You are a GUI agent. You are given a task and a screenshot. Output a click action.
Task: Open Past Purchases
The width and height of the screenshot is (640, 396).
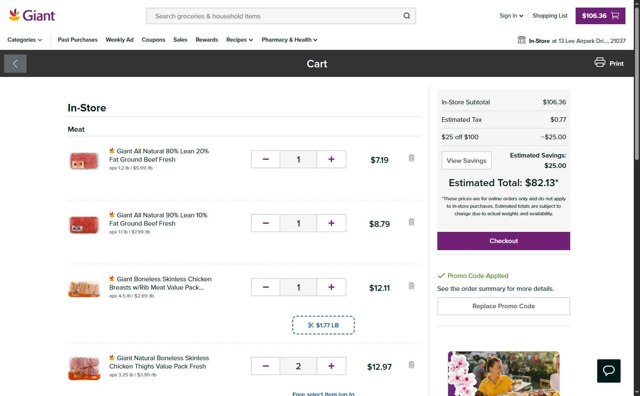point(78,40)
